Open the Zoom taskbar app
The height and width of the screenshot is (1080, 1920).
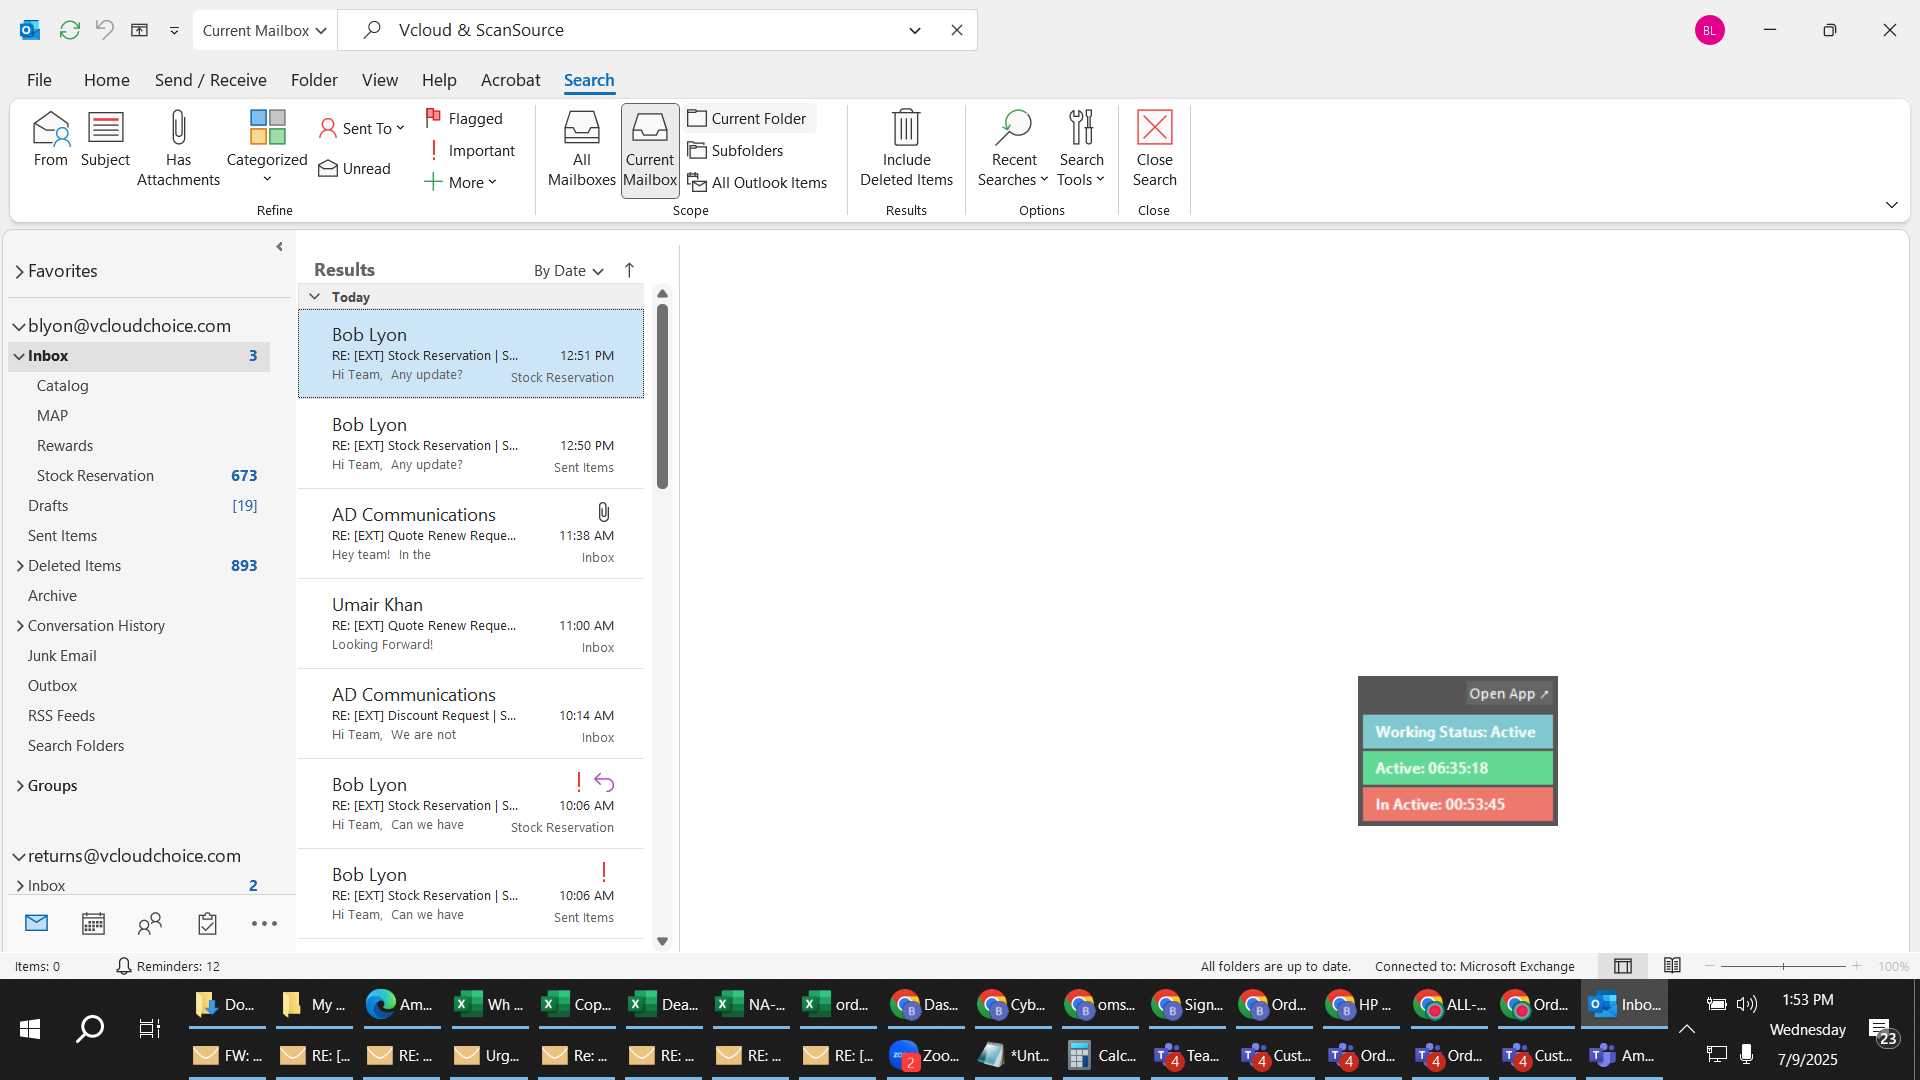[x=926, y=1055]
